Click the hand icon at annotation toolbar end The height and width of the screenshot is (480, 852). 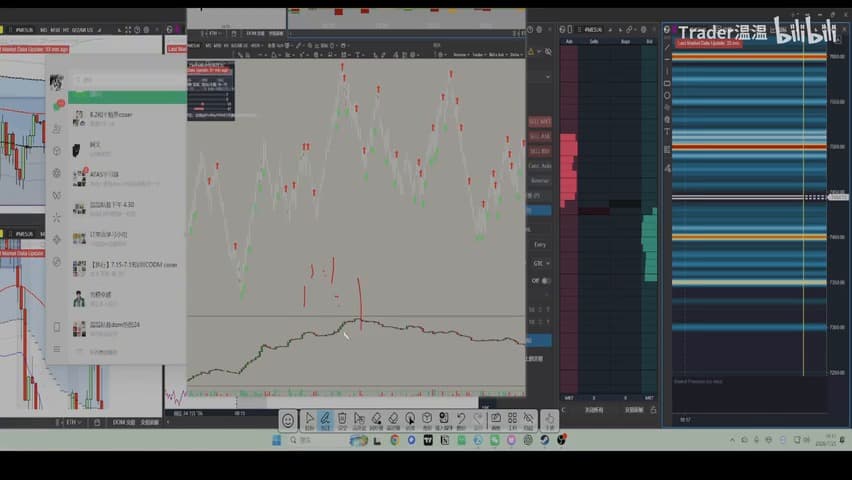click(x=549, y=420)
